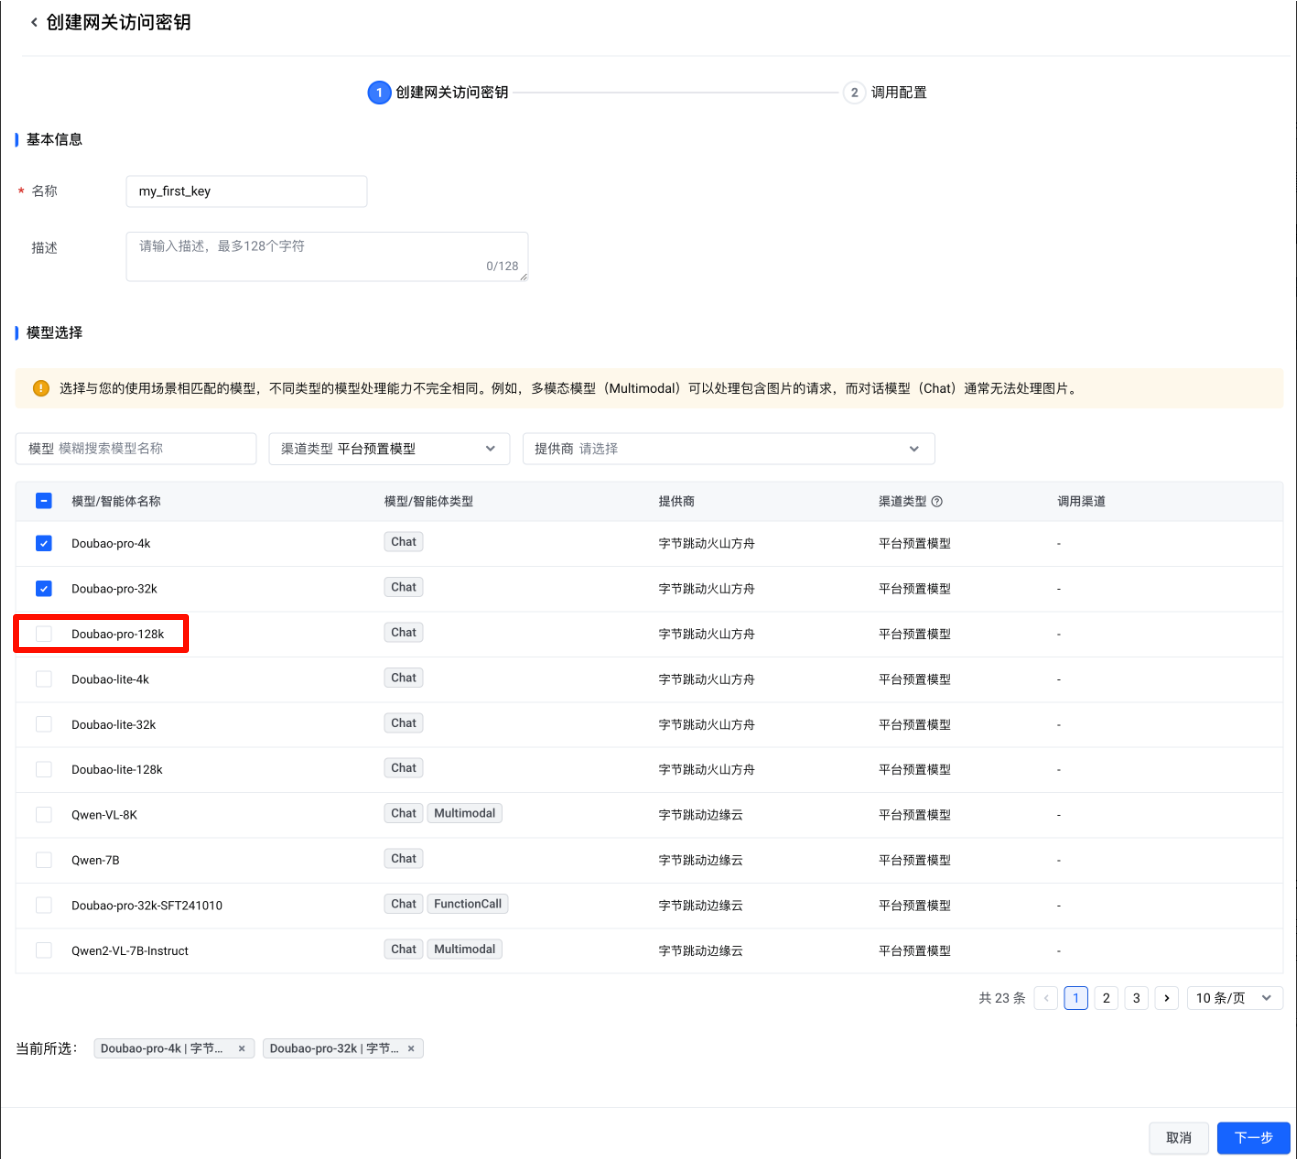Click the previous page arrow in pagination
This screenshot has width=1297, height=1159.
tap(1046, 998)
